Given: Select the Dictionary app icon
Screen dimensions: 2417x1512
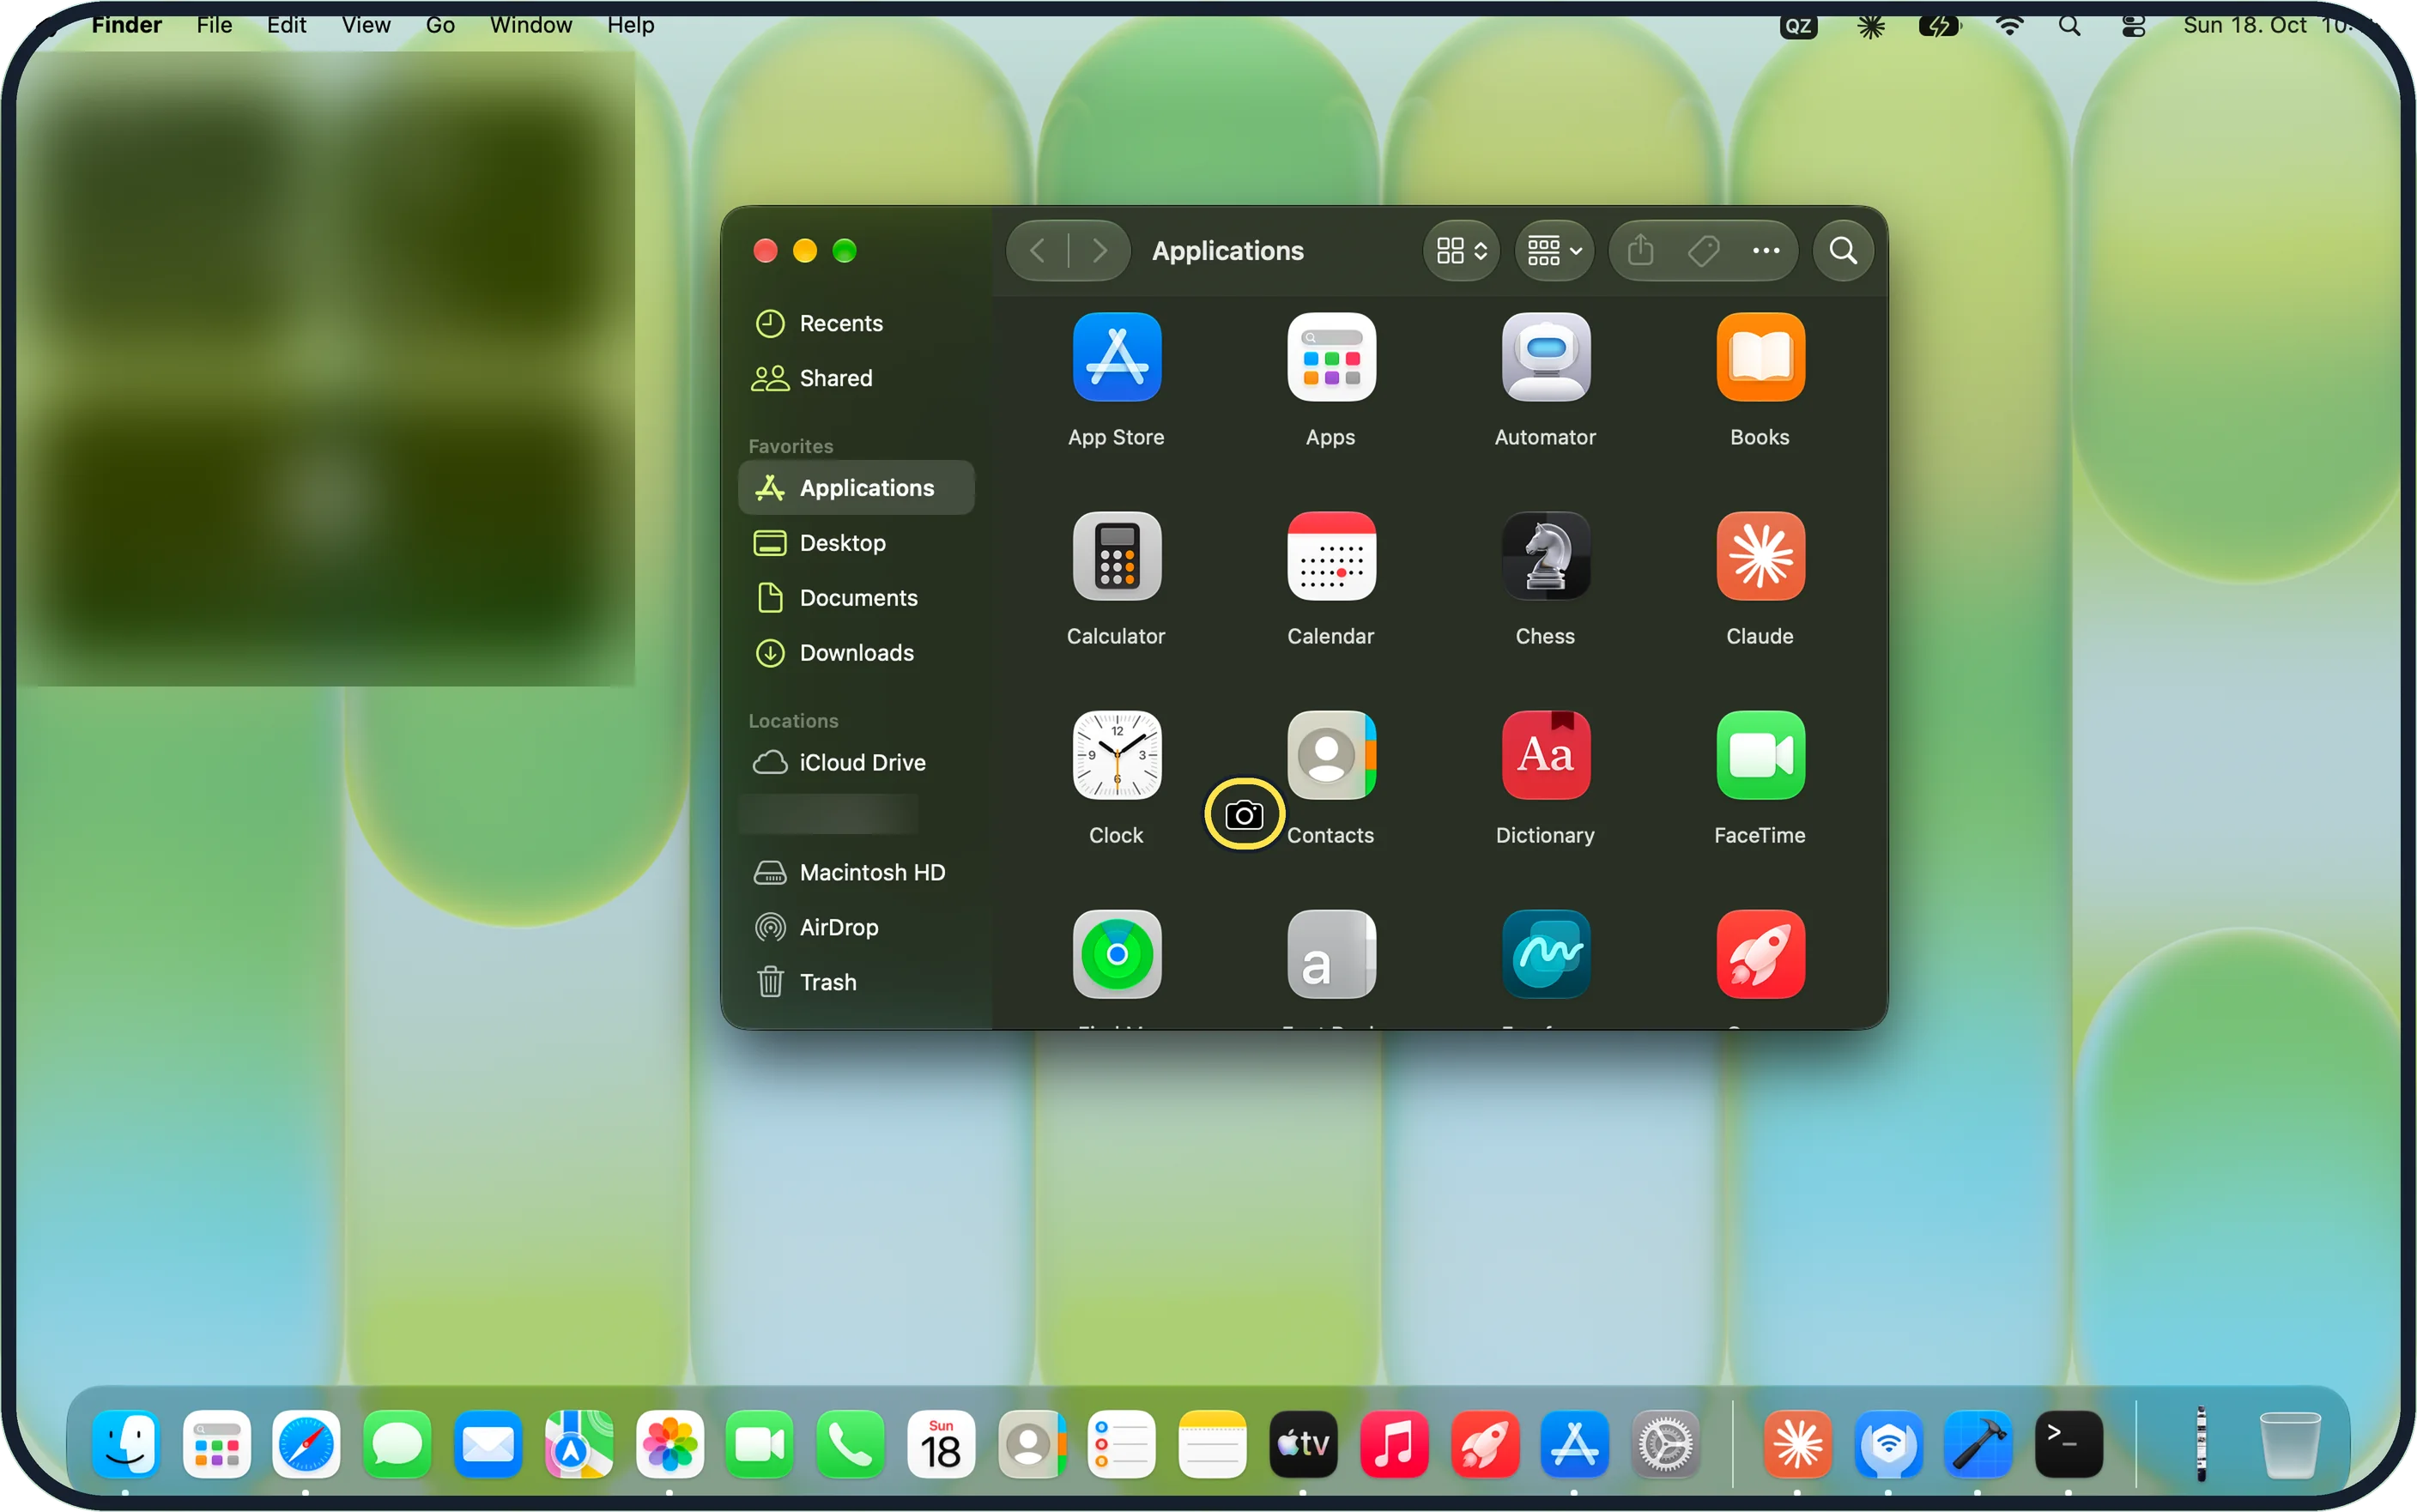Looking at the screenshot, I should coord(1545,755).
